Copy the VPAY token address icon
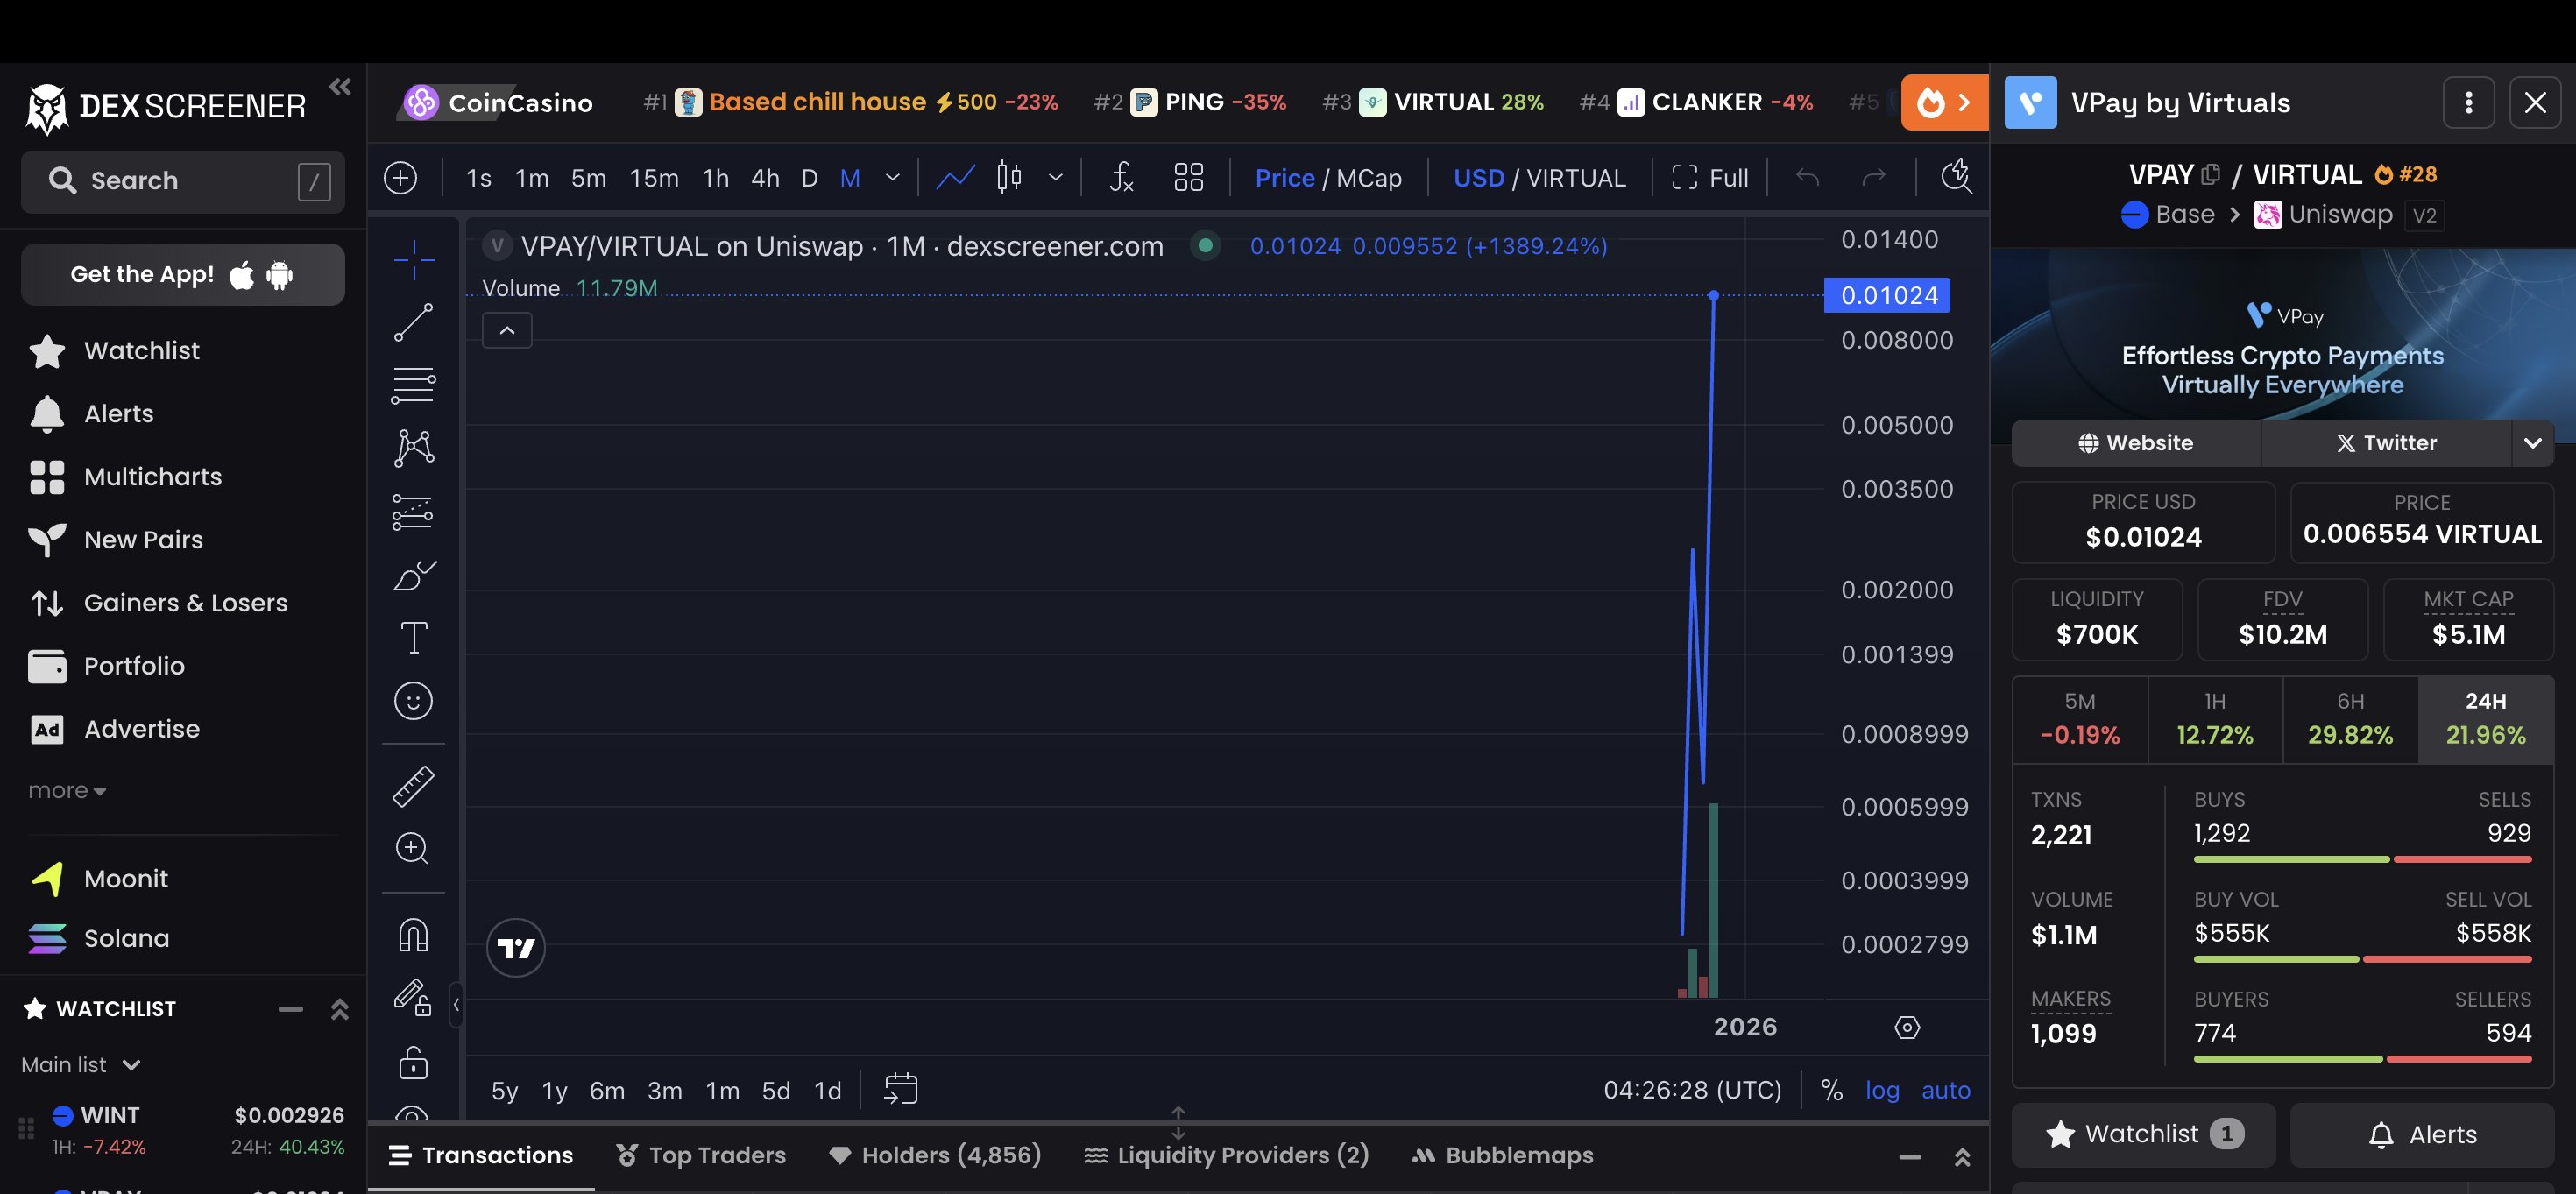This screenshot has height=1194, width=2576. click(x=2211, y=175)
